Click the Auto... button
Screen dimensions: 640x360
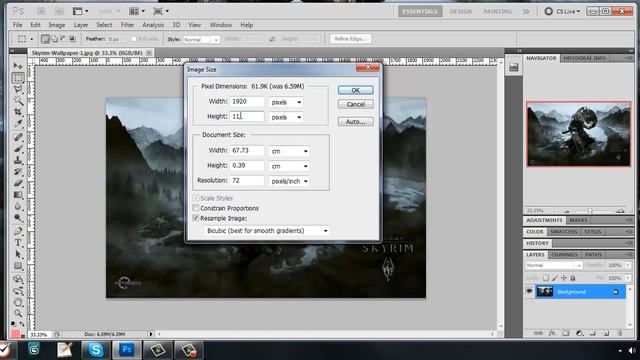point(356,122)
